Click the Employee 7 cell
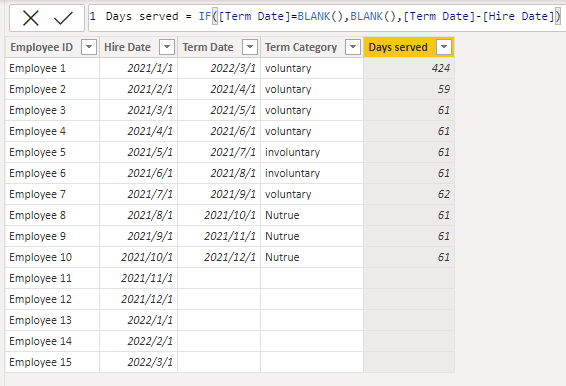The width and height of the screenshot is (566, 386). point(52,194)
